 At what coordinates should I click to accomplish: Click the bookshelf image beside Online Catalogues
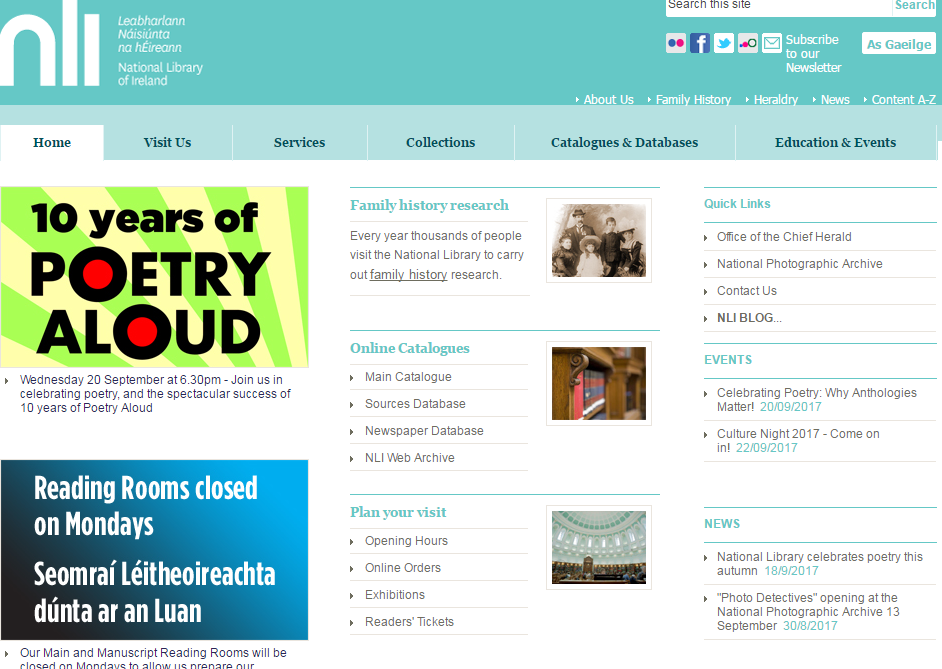(x=598, y=384)
